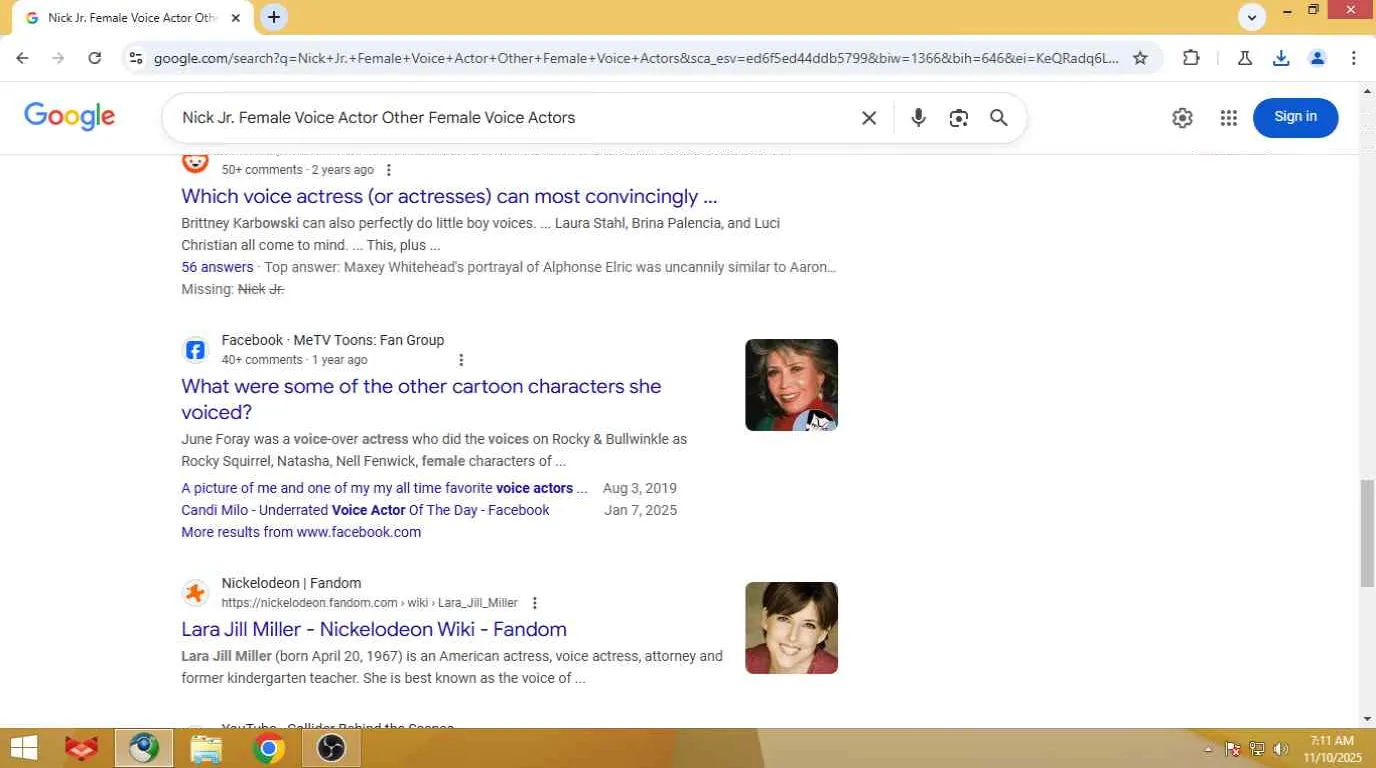Click the June Foray result thumbnail
1376x768 pixels.
point(791,385)
